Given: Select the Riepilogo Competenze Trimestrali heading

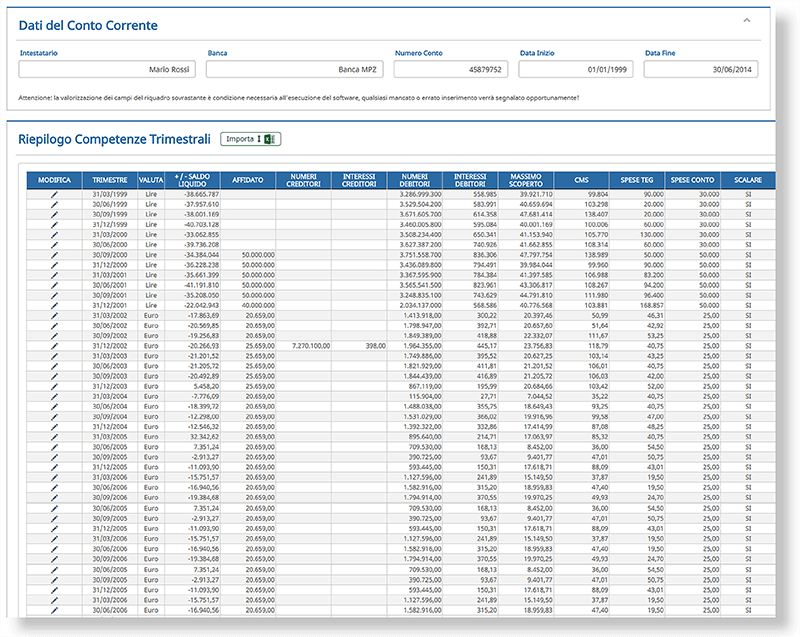Looking at the screenshot, I should (x=114, y=139).
